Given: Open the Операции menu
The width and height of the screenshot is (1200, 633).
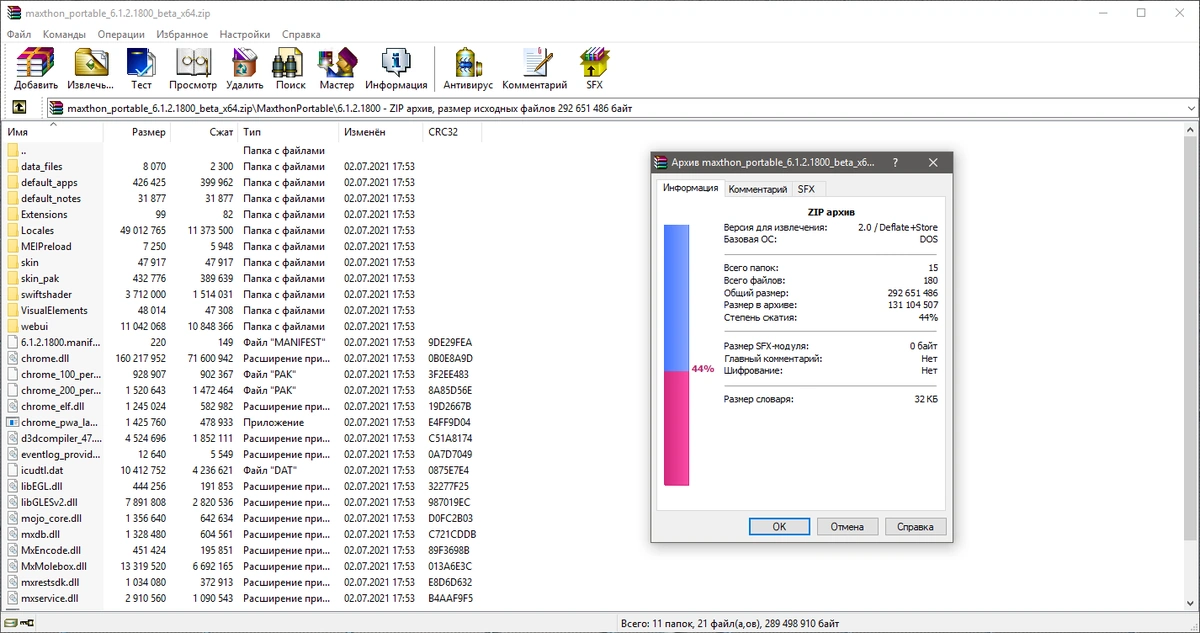Looking at the screenshot, I should click(x=121, y=34).
